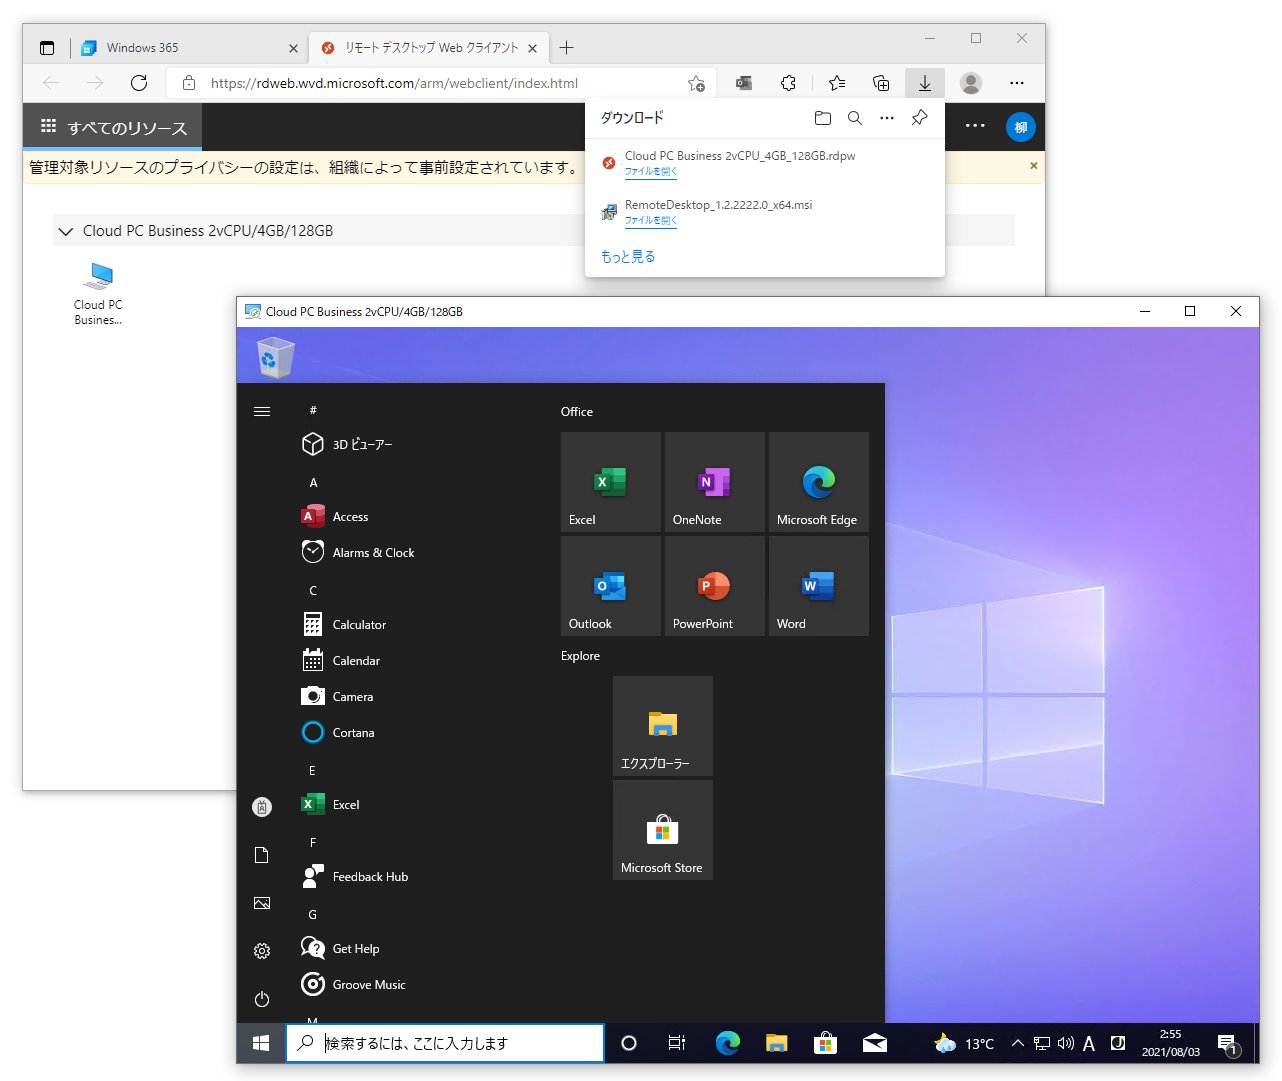Click the taskbar search box
The image size is (1282, 1081).
click(x=445, y=1043)
